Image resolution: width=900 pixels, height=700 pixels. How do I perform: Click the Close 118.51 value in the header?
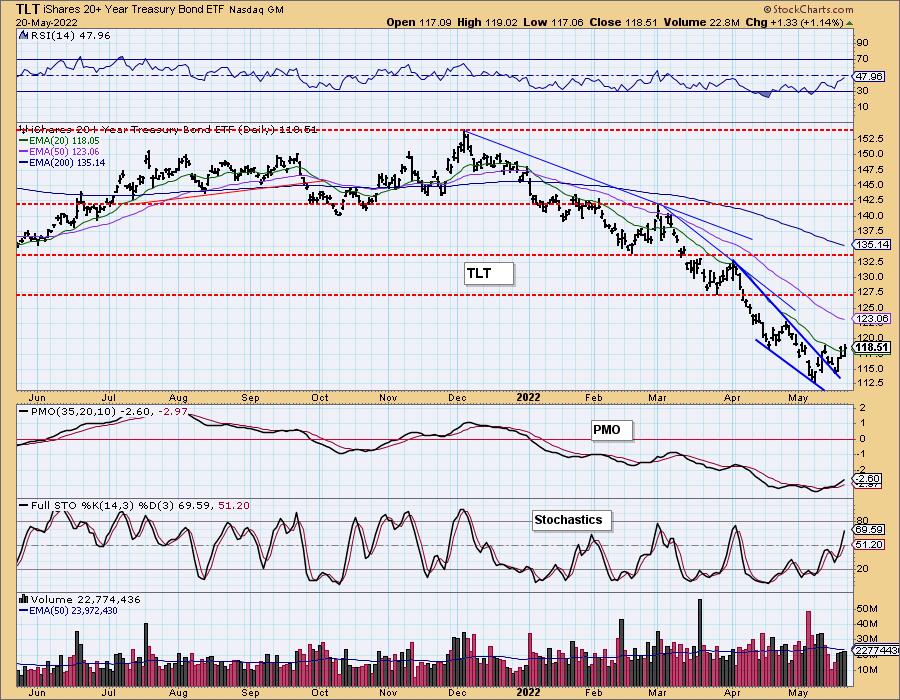click(624, 22)
